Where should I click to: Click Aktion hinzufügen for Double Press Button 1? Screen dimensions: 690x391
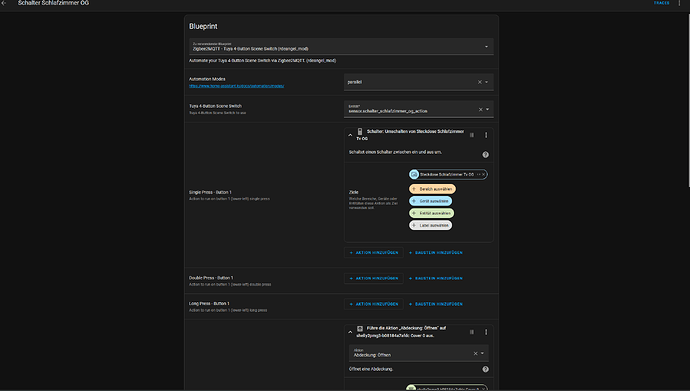point(374,278)
